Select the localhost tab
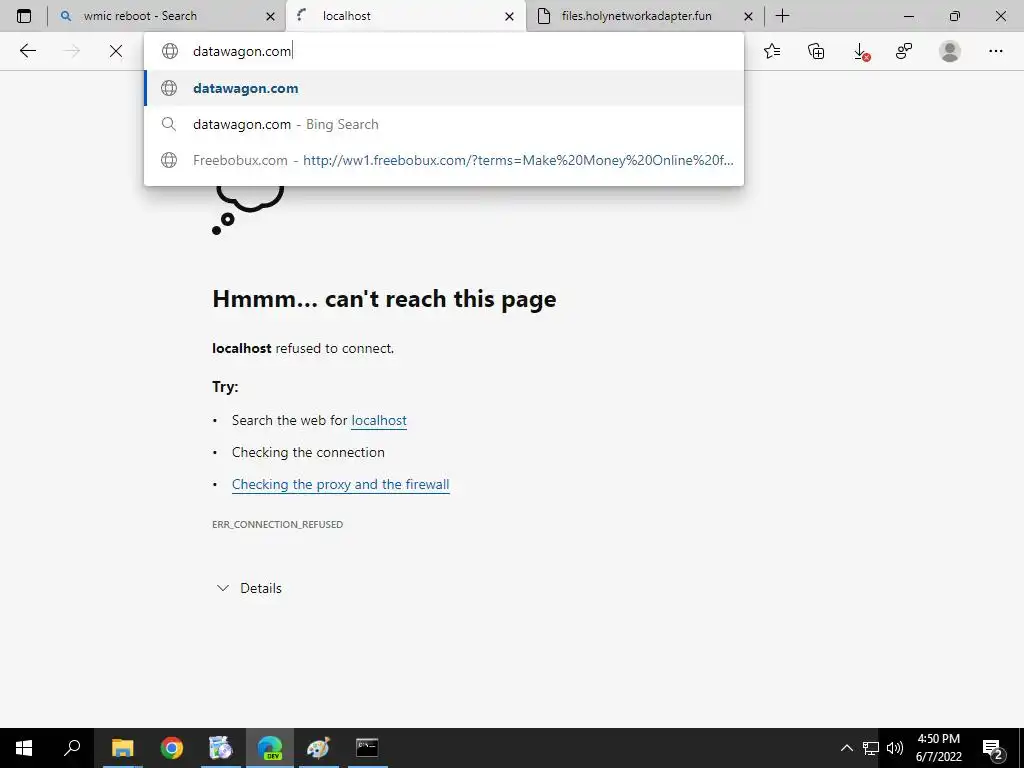Image resolution: width=1024 pixels, height=768 pixels. point(406,16)
